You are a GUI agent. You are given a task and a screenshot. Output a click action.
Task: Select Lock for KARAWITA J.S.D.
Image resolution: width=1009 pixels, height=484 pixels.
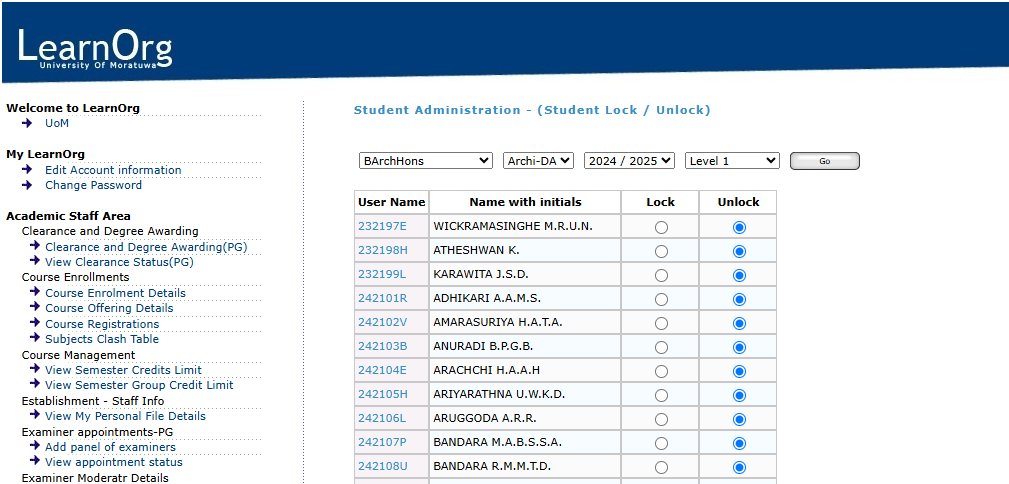coord(661,275)
